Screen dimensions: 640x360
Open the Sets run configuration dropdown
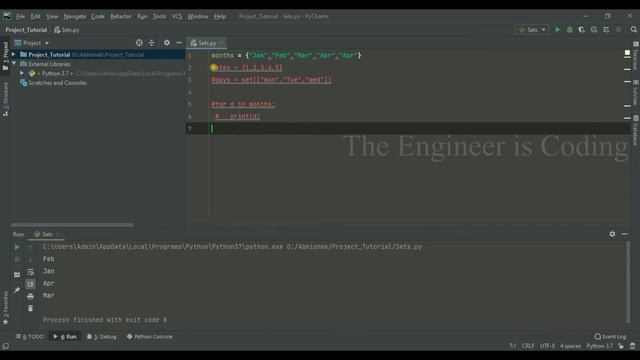(532, 30)
